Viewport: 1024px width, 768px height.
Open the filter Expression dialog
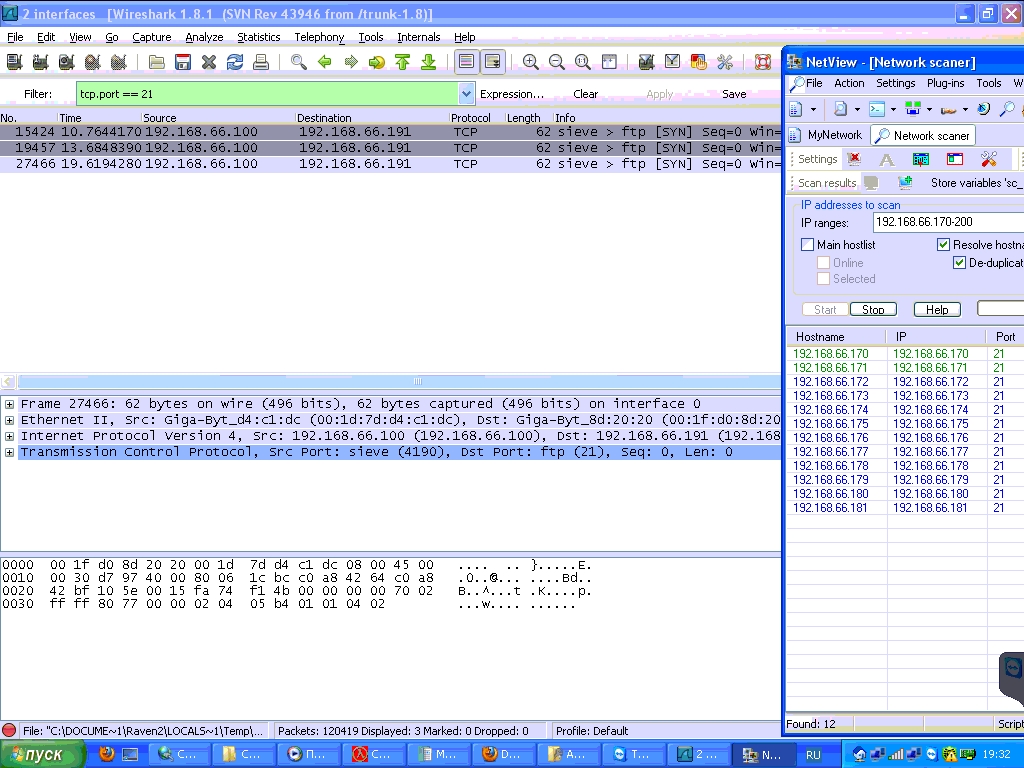[511, 94]
